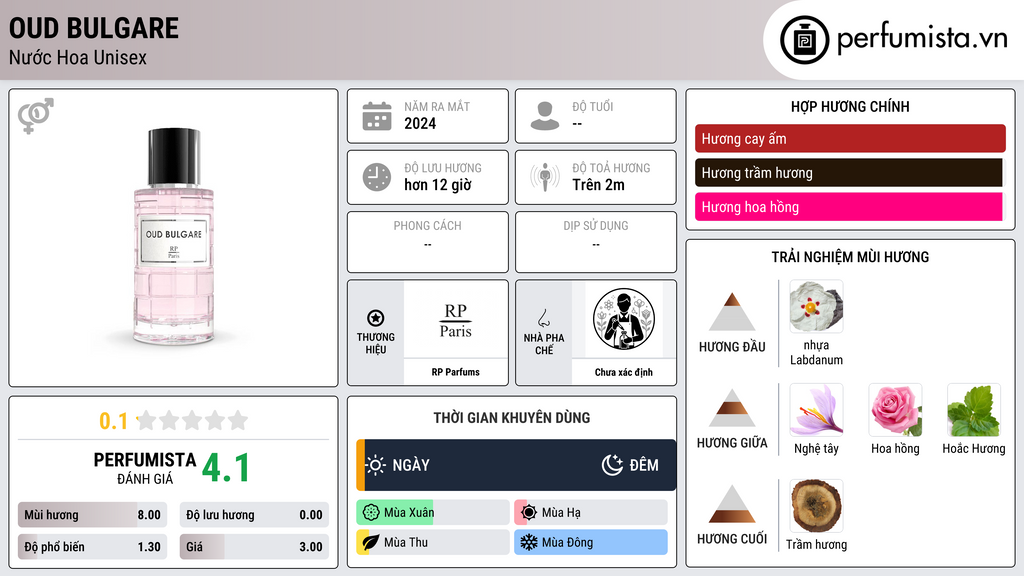1024x576 pixels.
Task: Select the red Hương cay ấm accord bar
Action: (x=850, y=138)
